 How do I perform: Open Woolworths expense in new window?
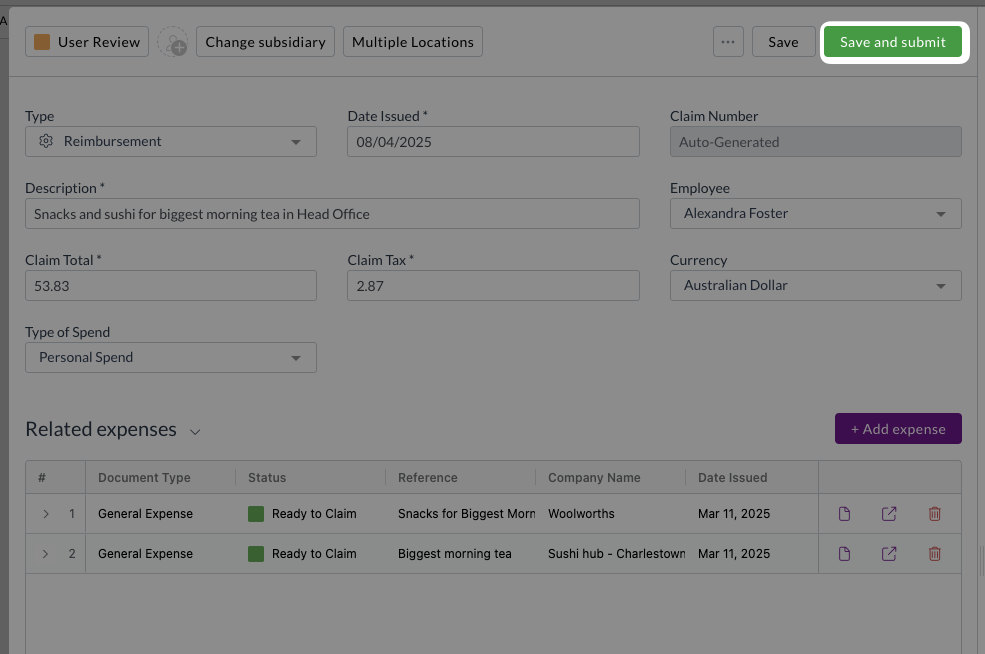pos(889,514)
